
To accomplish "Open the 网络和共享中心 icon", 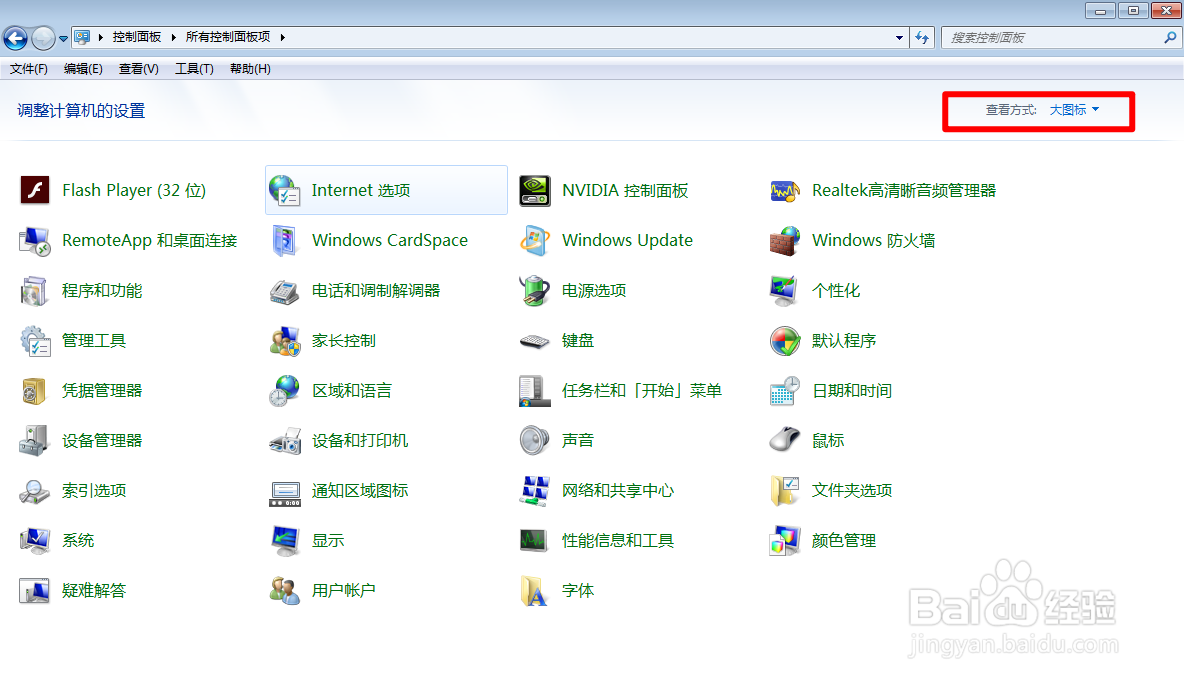I will (x=535, y=490).
